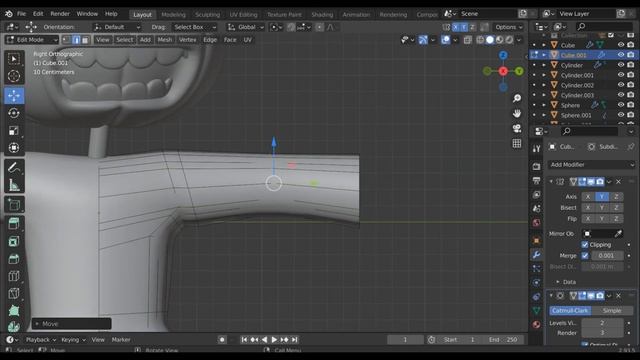
Task: Click the viewport zoom magnifier icon
Action: 517,98
